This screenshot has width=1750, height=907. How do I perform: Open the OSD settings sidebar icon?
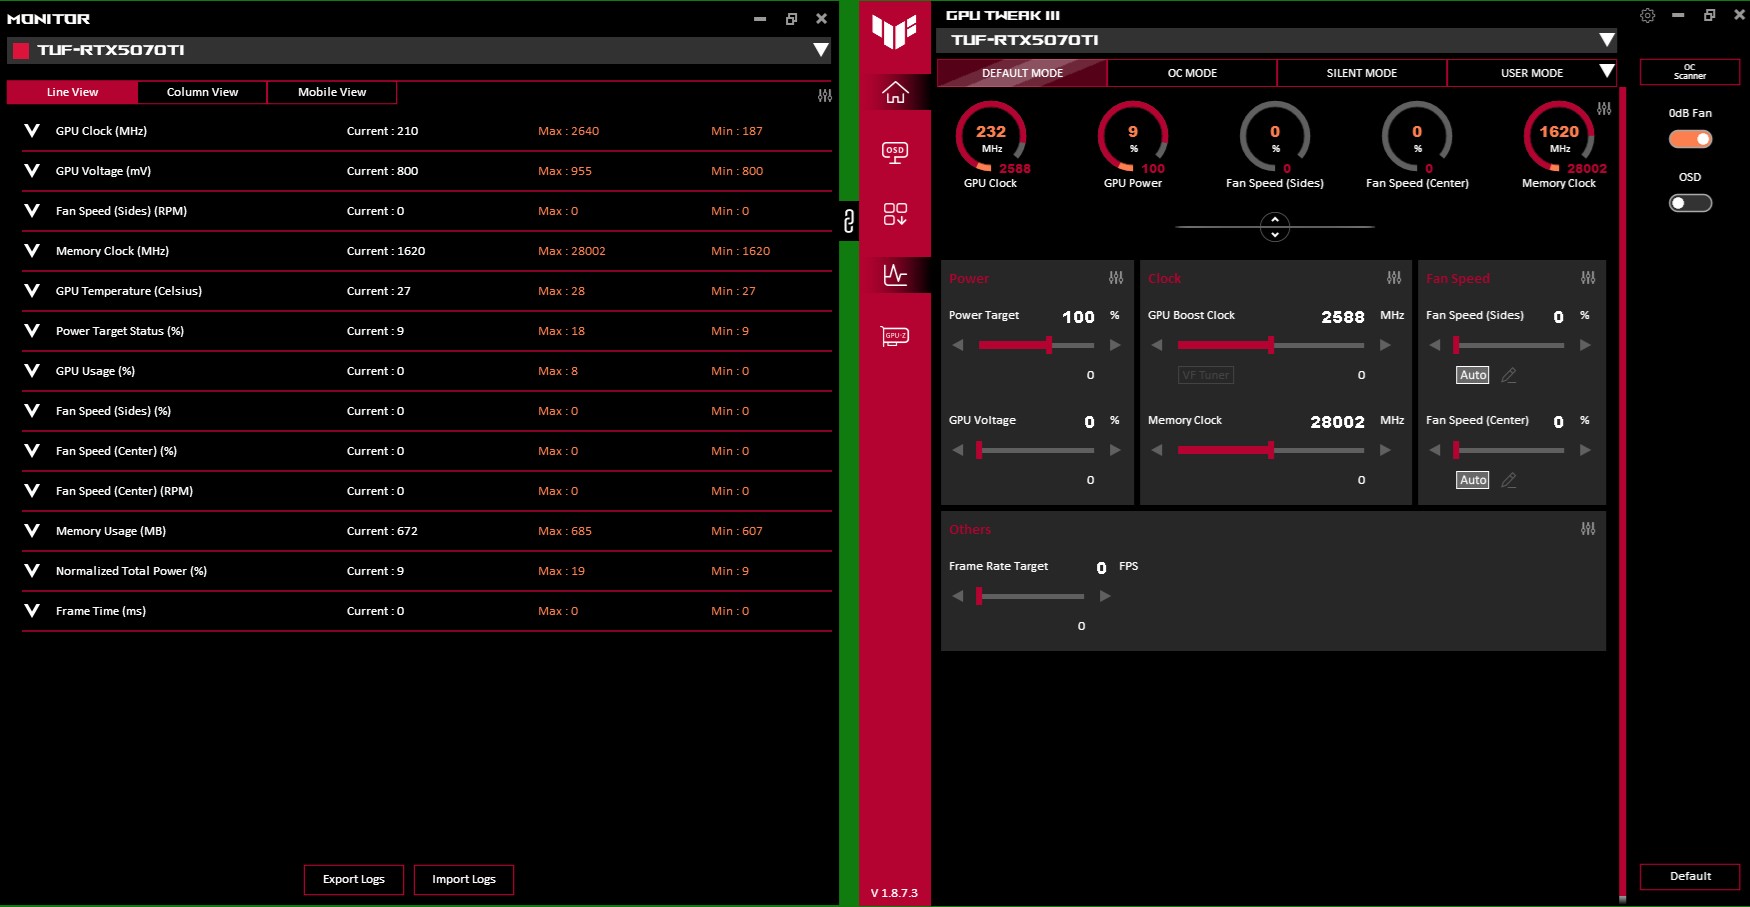click(x=895, y=152)
